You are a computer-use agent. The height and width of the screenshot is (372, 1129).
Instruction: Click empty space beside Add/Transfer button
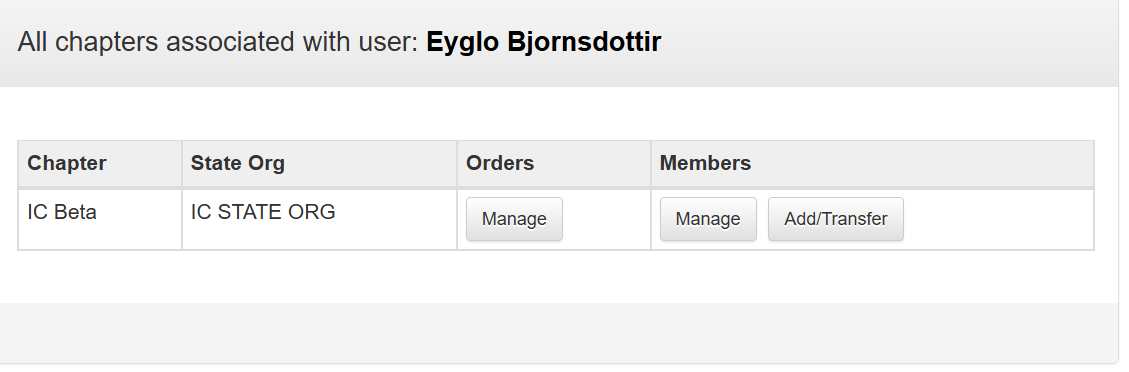click(x=997, y=219)
